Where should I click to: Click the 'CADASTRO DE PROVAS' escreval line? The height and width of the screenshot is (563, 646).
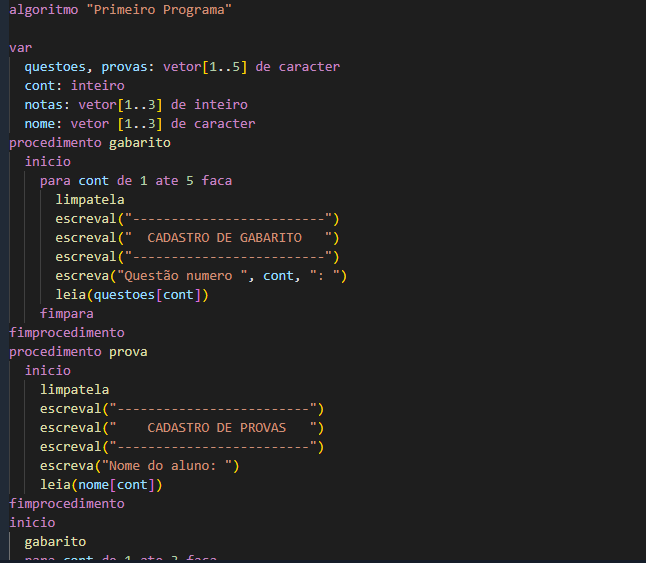tap(182, 428)
